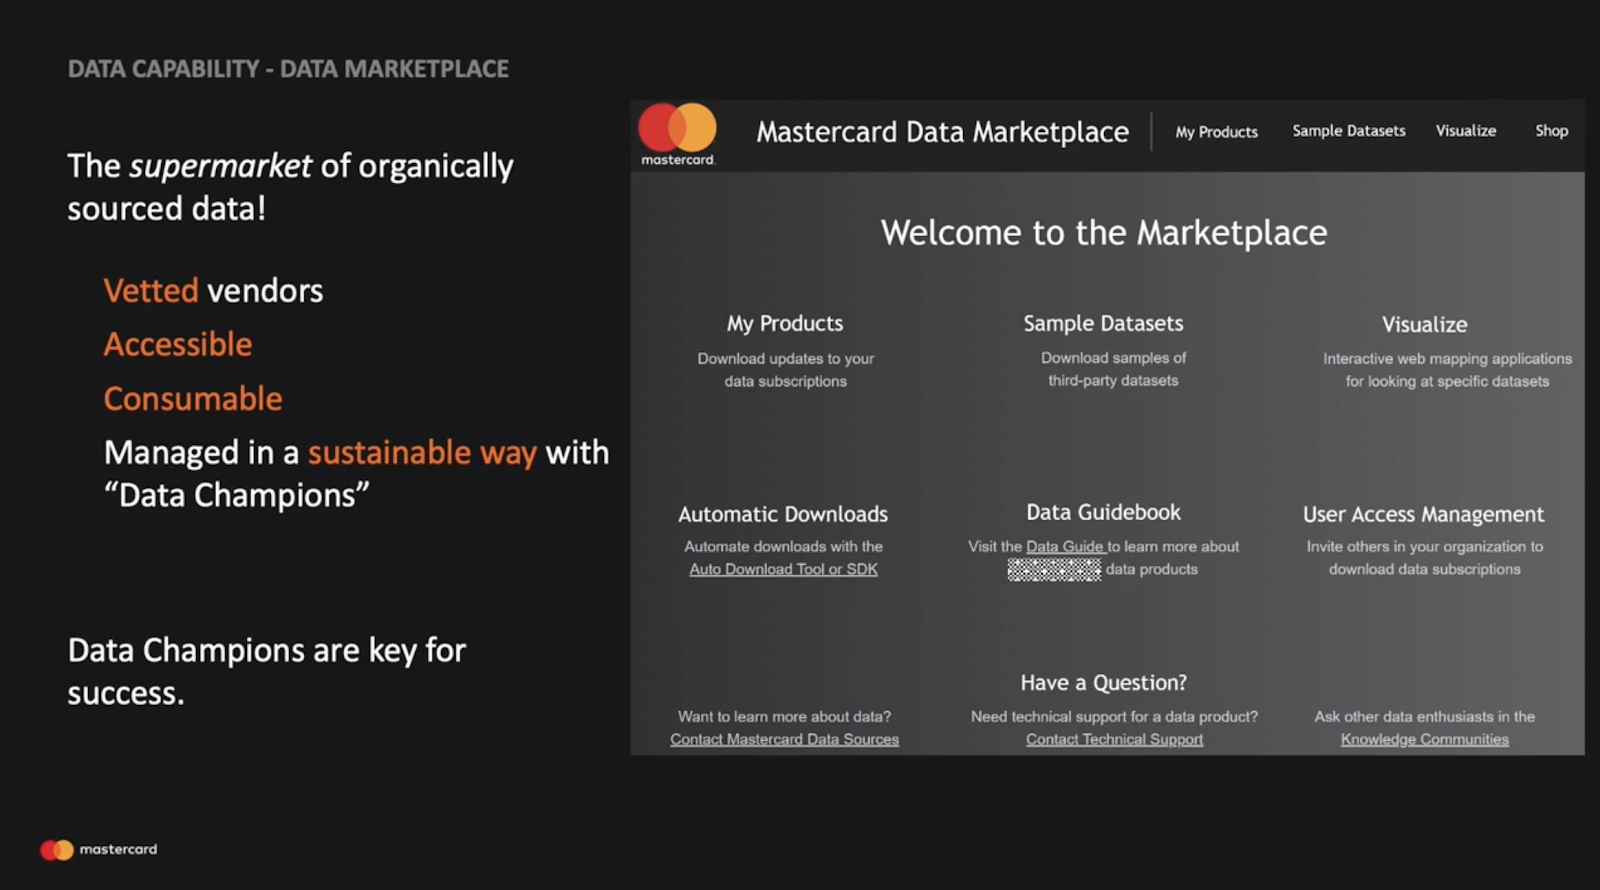Click the italic word supermarket
The image size is (1600, 890).
(221, 166)
